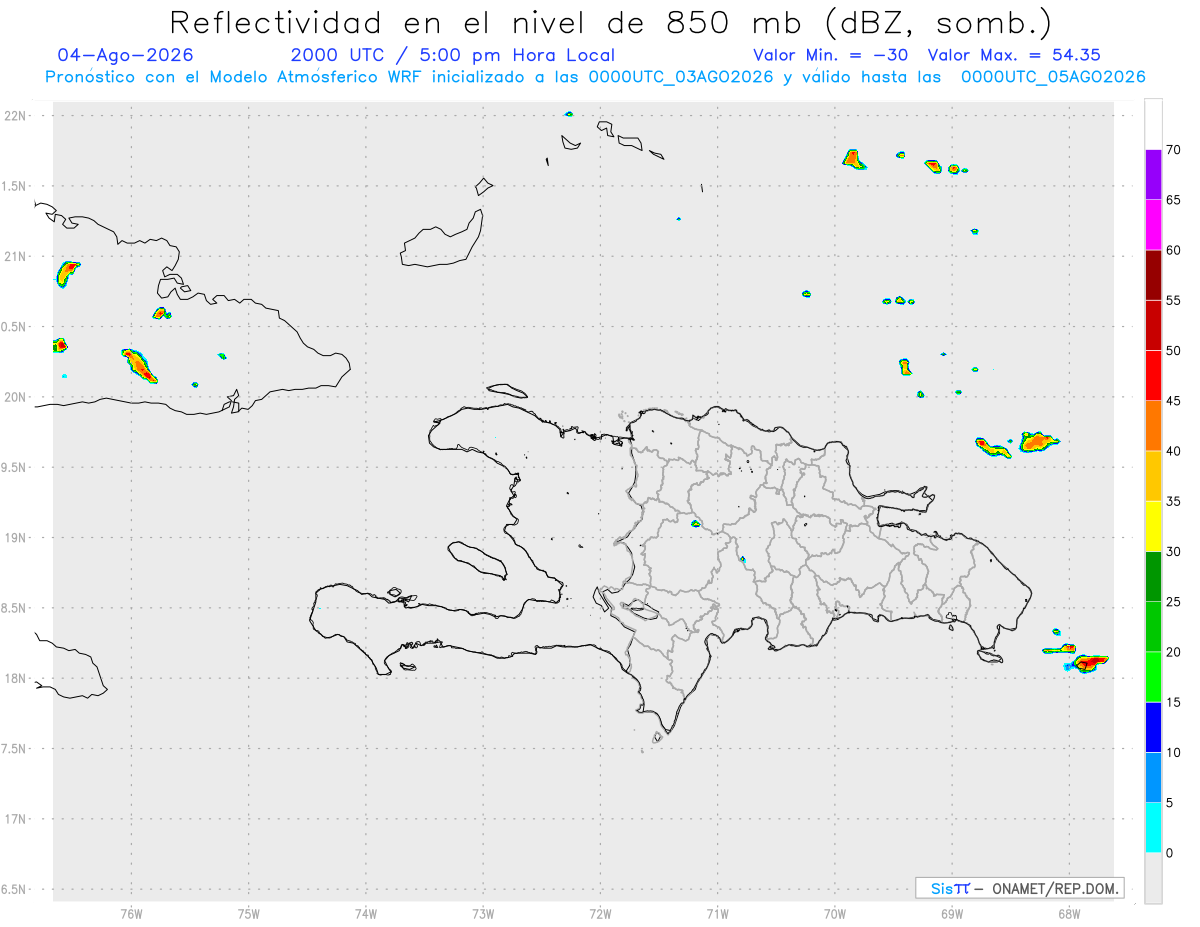Click the elongated storm cell over Cuba near 76W

[x=139, y=365]
